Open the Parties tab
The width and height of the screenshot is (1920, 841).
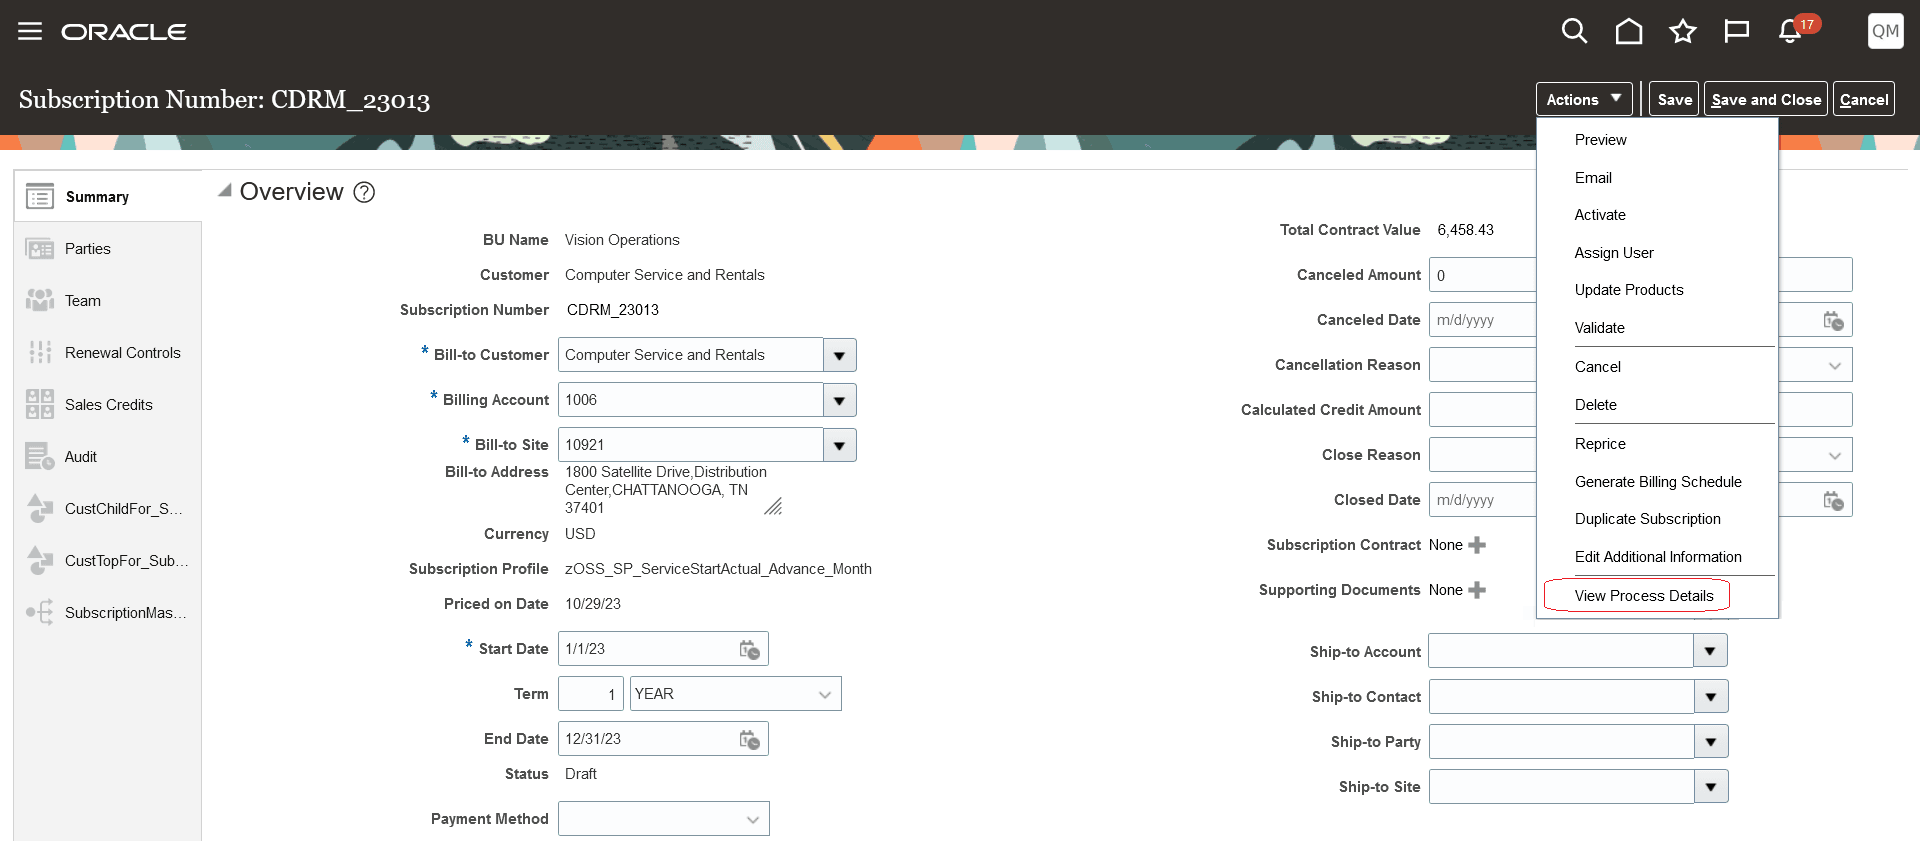(108, 248)
